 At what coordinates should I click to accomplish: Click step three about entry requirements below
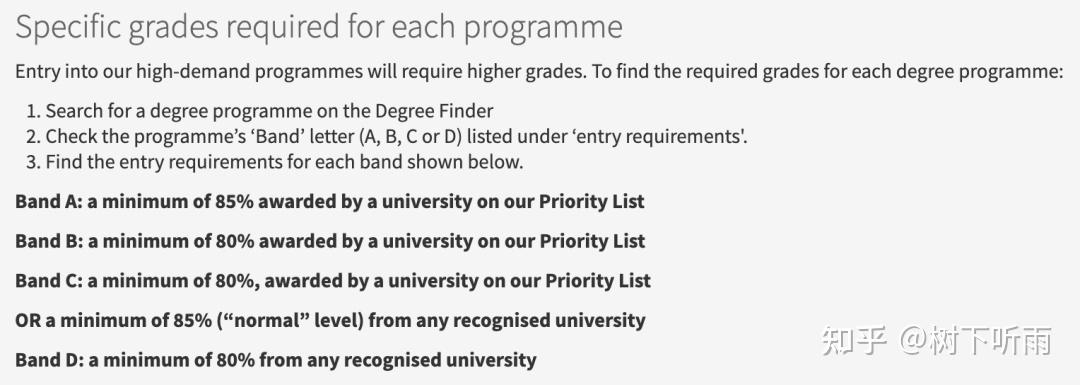(275, 162)
